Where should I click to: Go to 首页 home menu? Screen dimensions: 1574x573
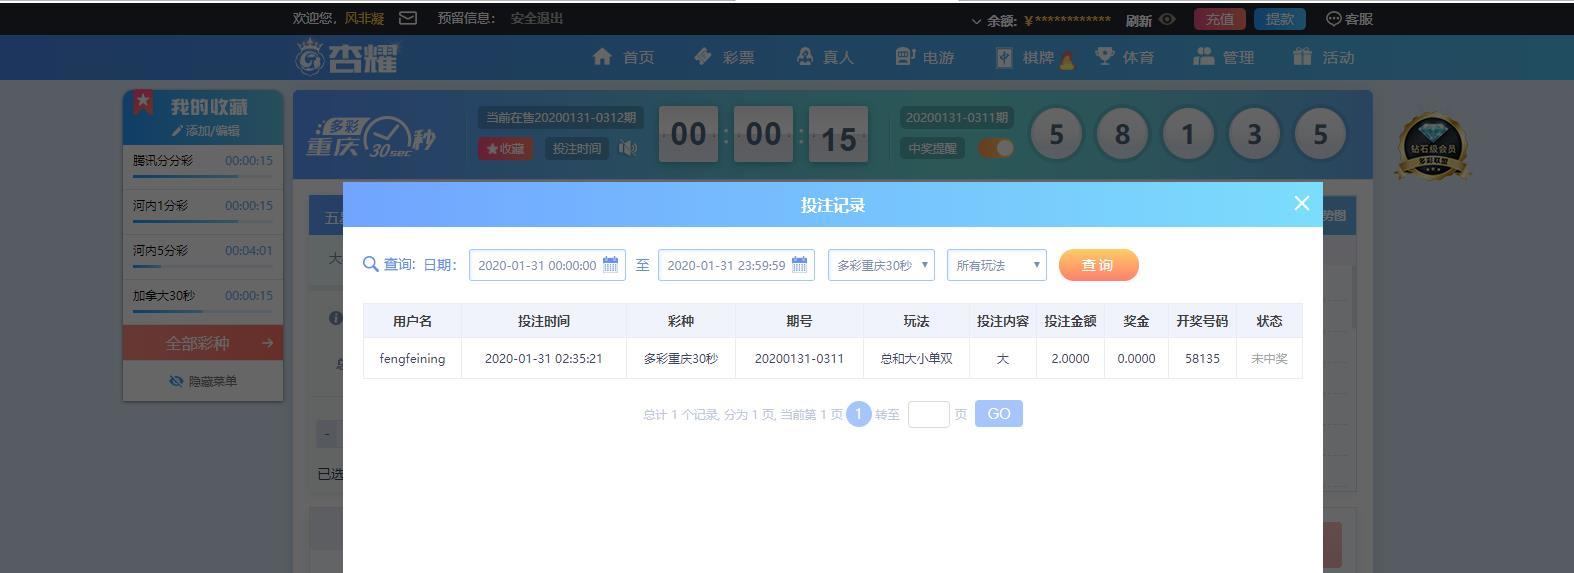pos(623,57)
